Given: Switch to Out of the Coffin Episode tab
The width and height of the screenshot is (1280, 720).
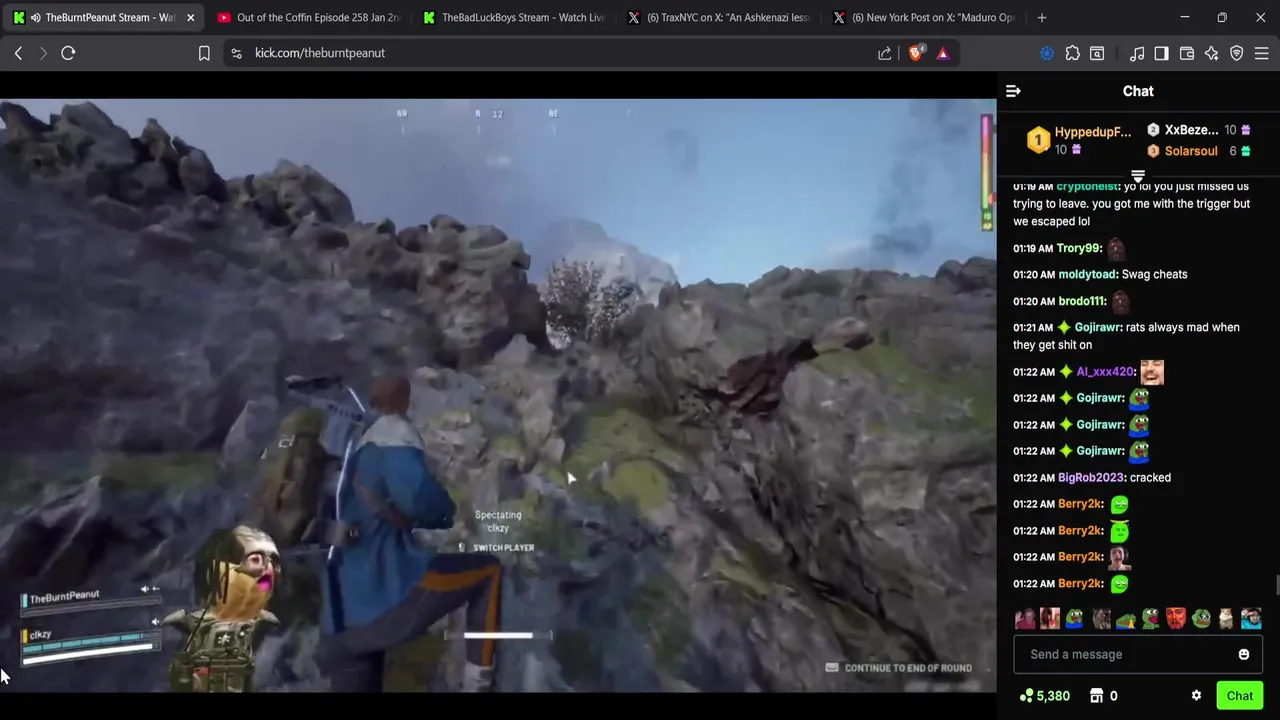Looking at the screenshot, I should click(308, 18).
